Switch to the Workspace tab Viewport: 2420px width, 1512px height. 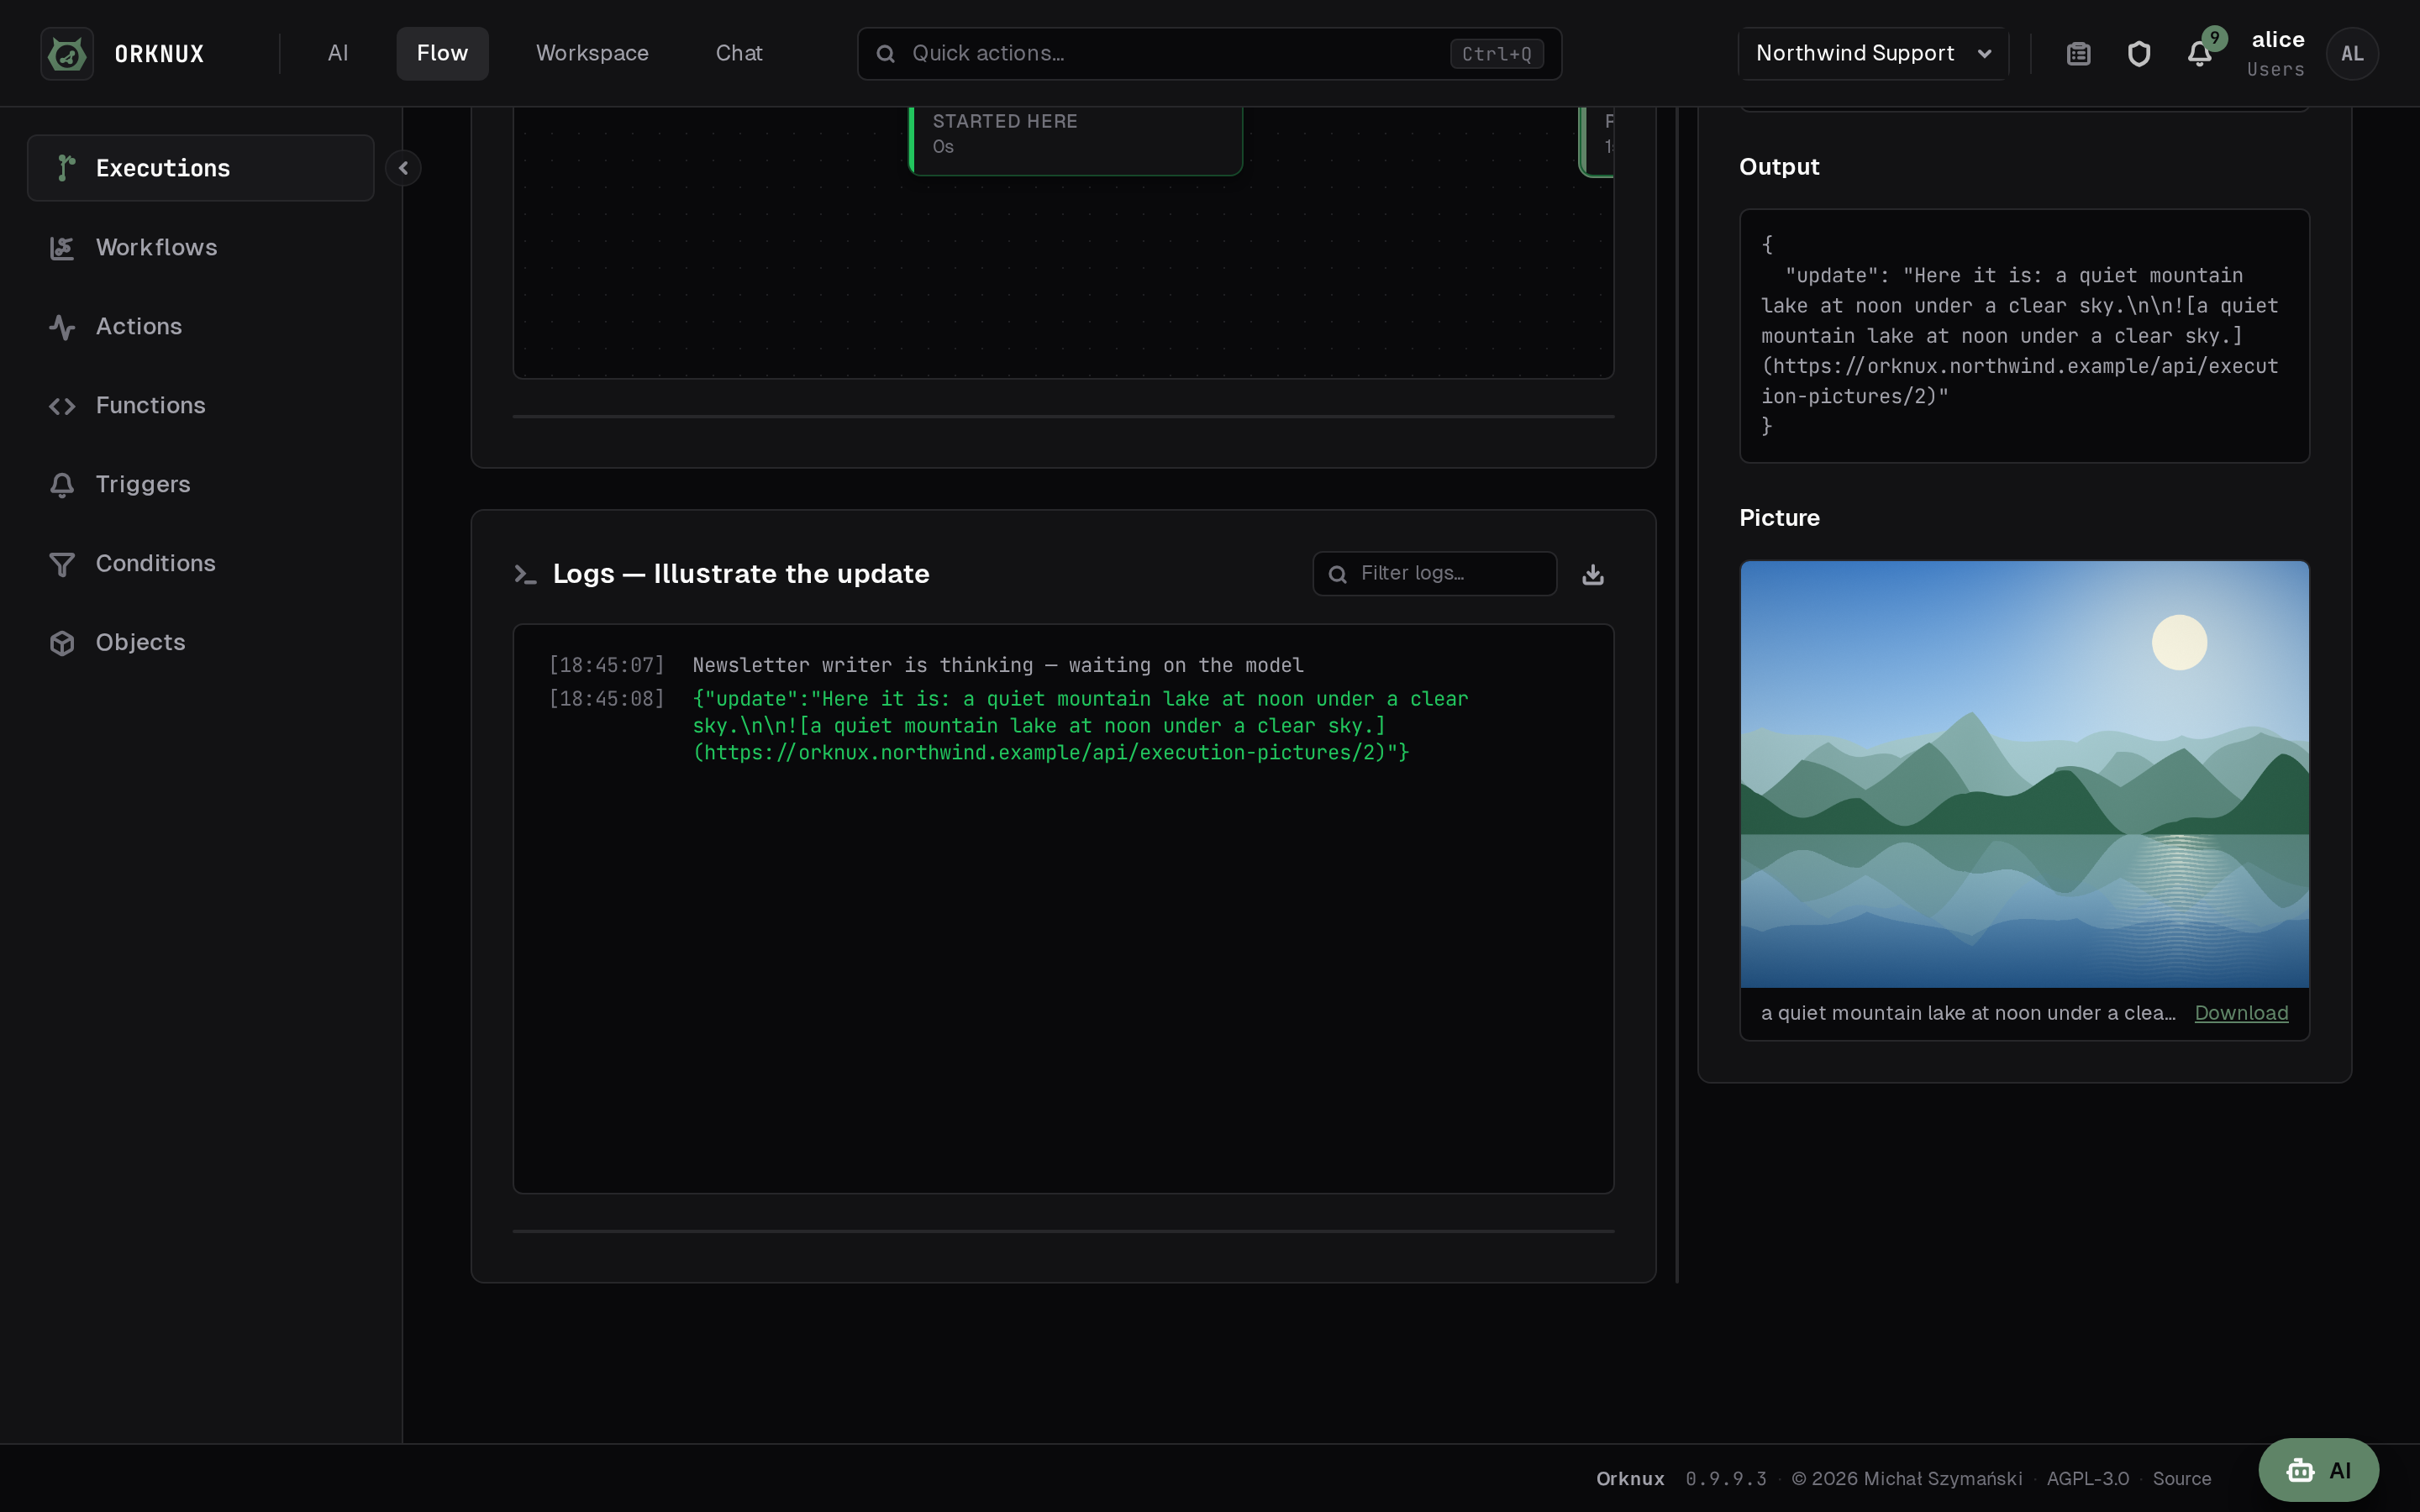point(592,53)
